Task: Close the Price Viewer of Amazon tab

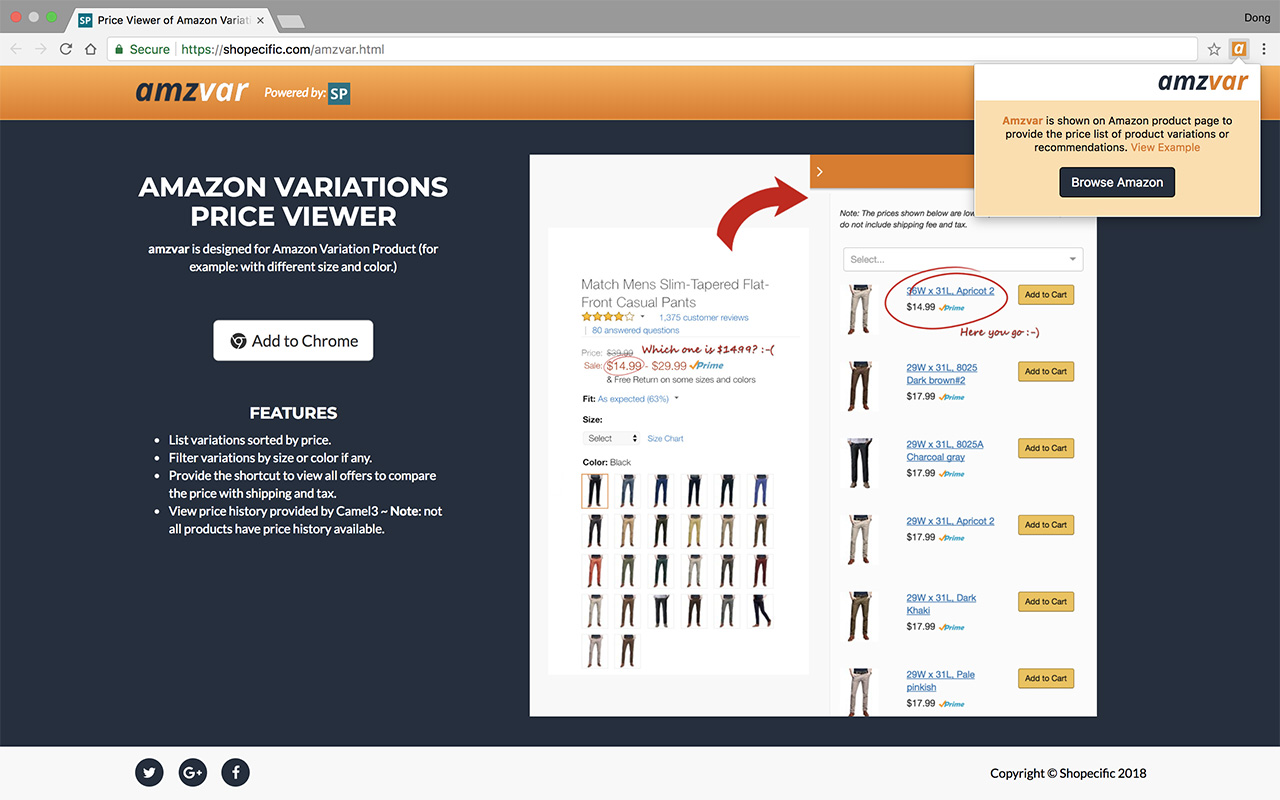Action: 260,20
